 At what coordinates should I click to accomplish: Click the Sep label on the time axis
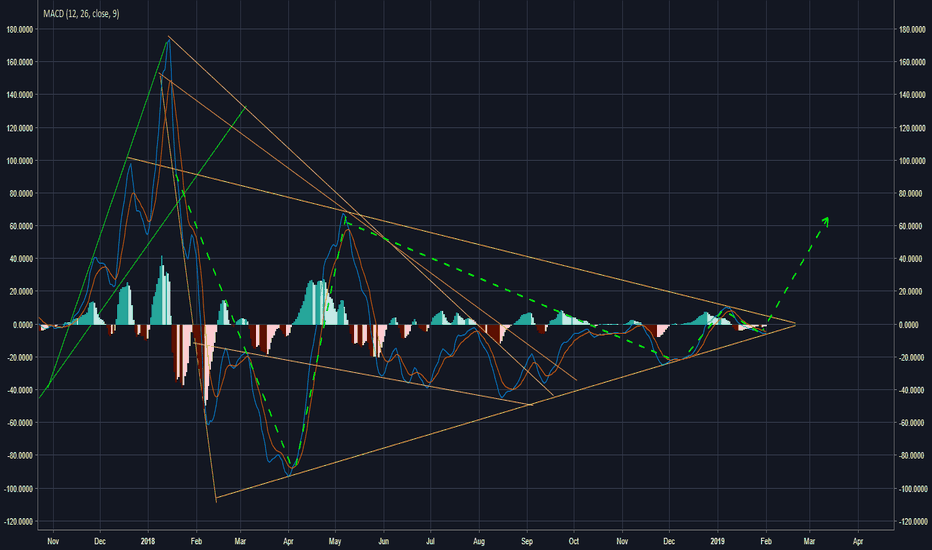click(x=527, y=541)
